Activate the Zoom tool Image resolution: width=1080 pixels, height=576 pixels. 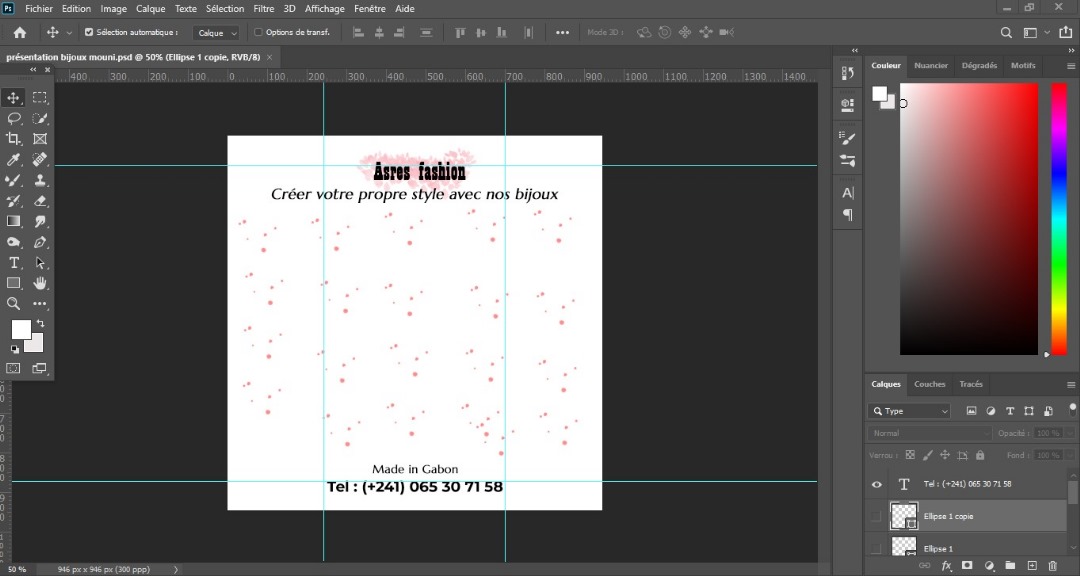click(x=14, y=304)
